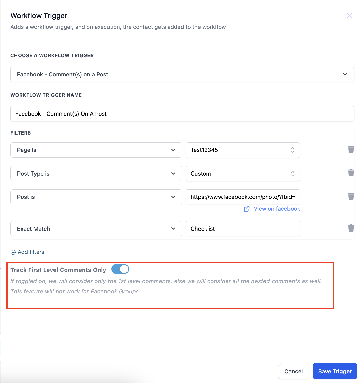363x383 pixels.
Task: Open the Custom post type value dropdown
Action: pyautogui.click(x=243, y=174)
